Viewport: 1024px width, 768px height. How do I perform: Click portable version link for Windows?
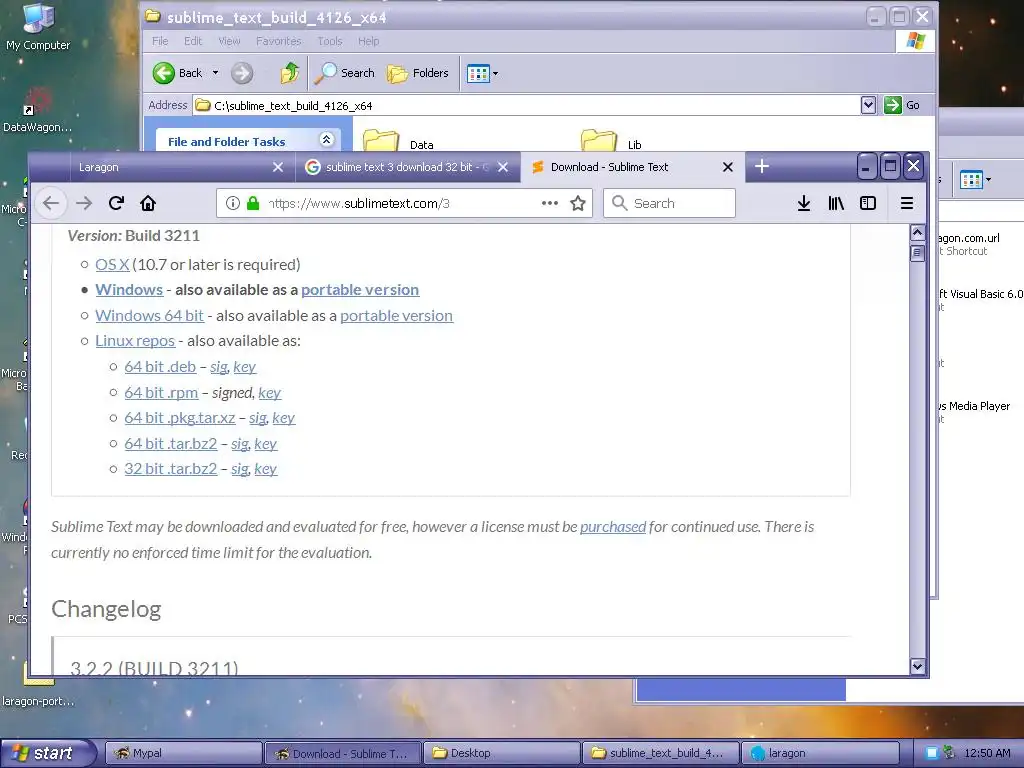360,289
